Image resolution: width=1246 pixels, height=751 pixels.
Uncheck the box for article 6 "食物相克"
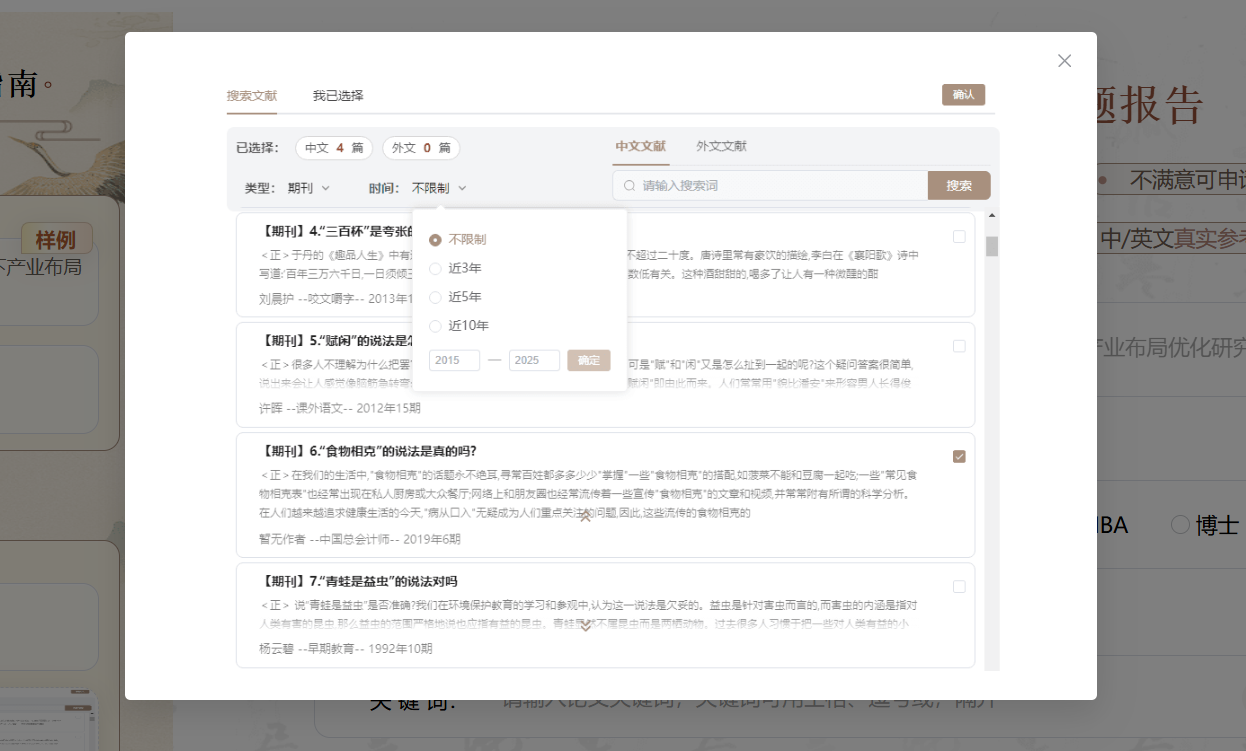tap(959, 456)
